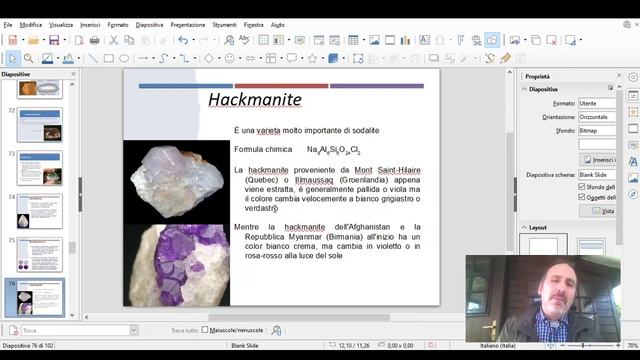This screenshot has height=360, width=640.
Task: Close the Diapositive slide panel
Action: [x=73, y=74]
